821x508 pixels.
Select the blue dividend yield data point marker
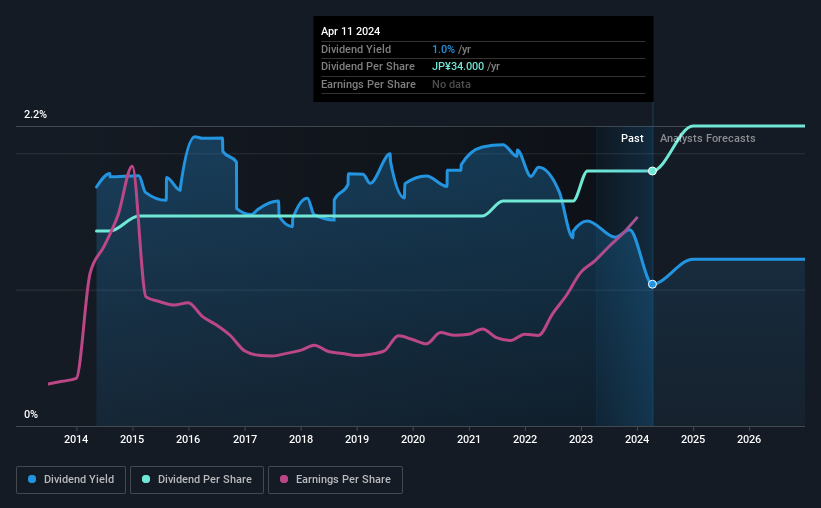[x=652, y=284]
